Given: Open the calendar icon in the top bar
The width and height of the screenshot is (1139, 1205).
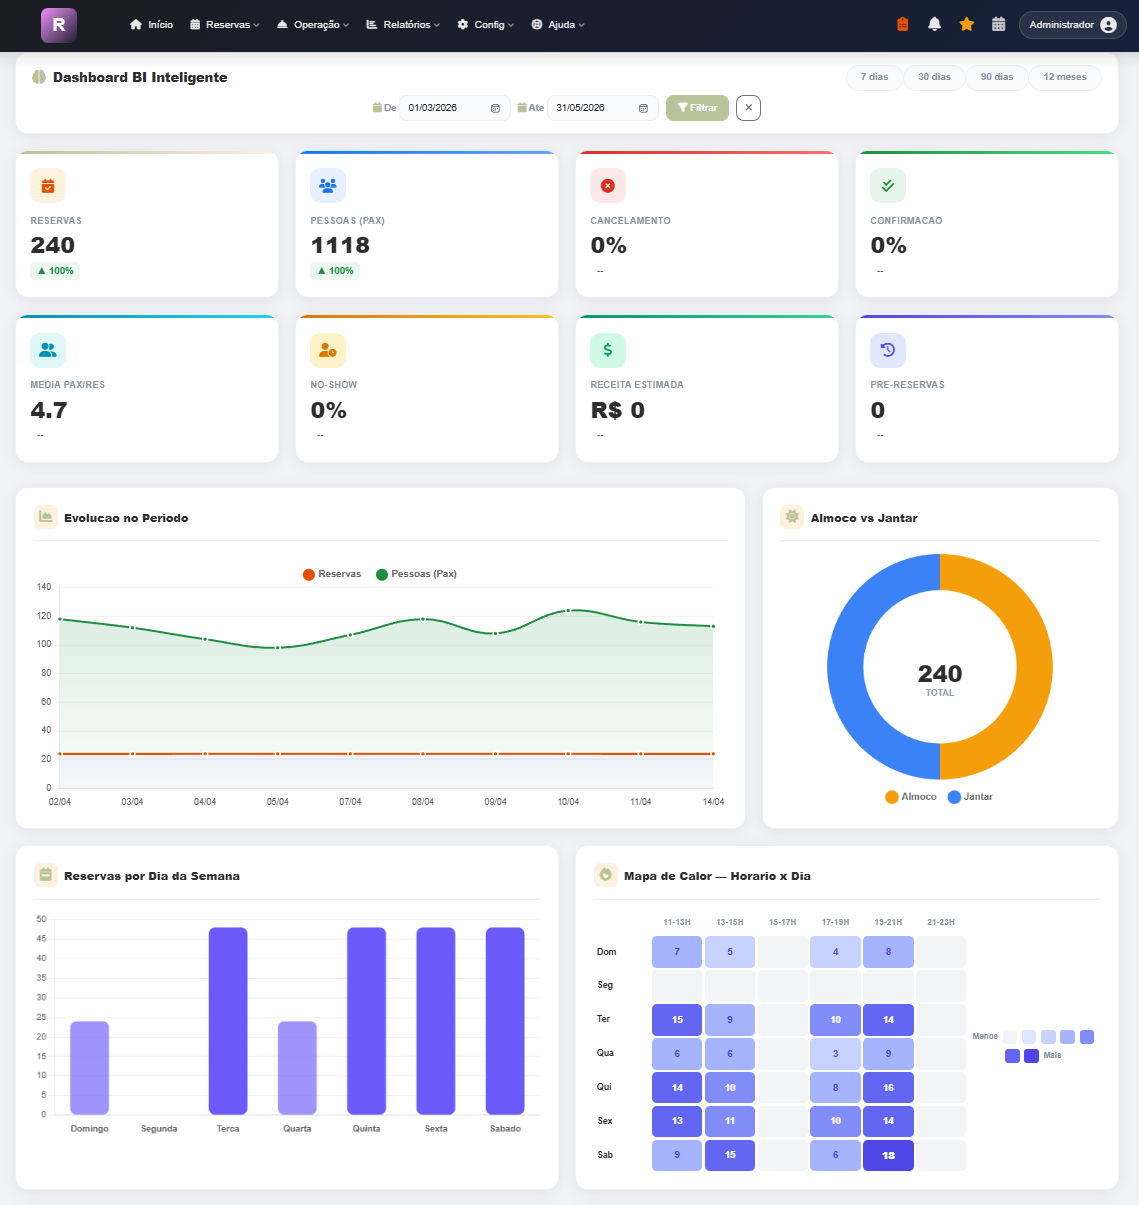Looking at the screenshot, I should pyautogui.click(x=998, y=23).
